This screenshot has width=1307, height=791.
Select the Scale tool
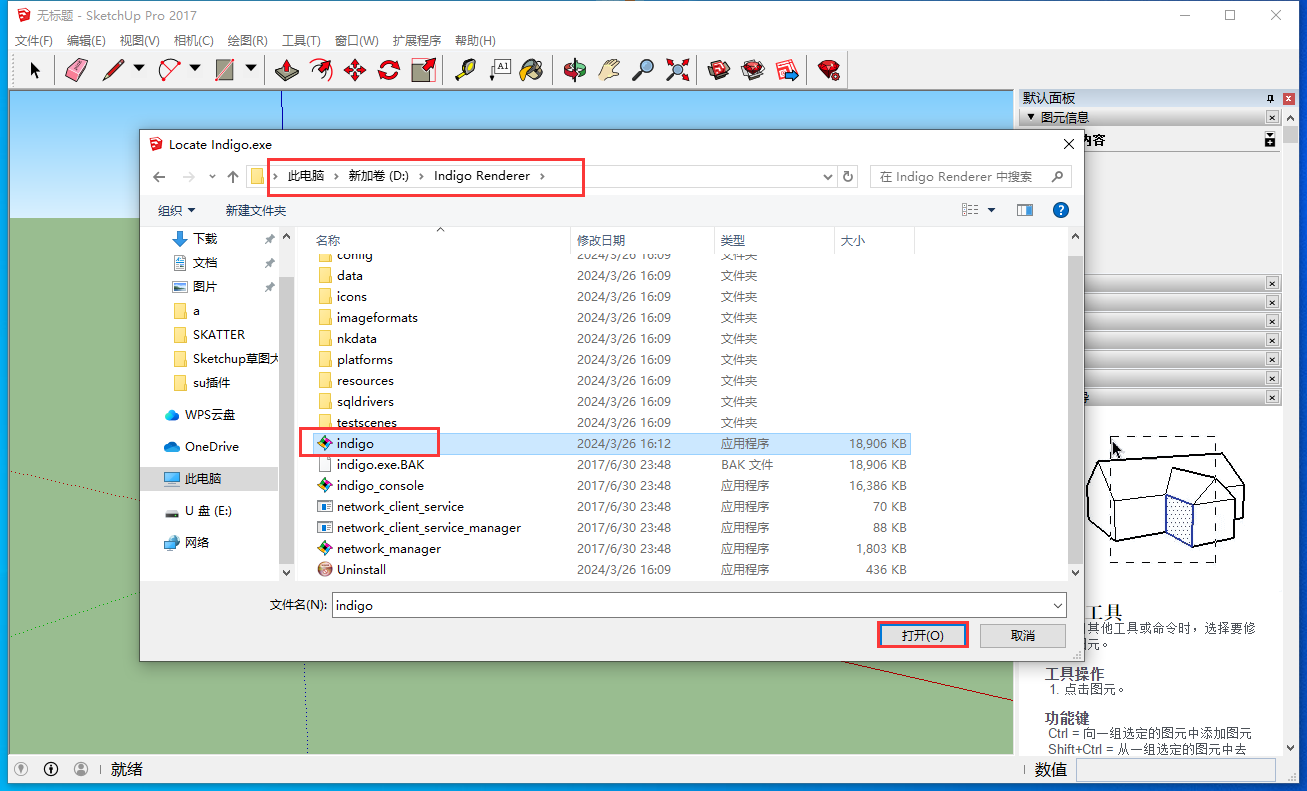pos(423,70)
